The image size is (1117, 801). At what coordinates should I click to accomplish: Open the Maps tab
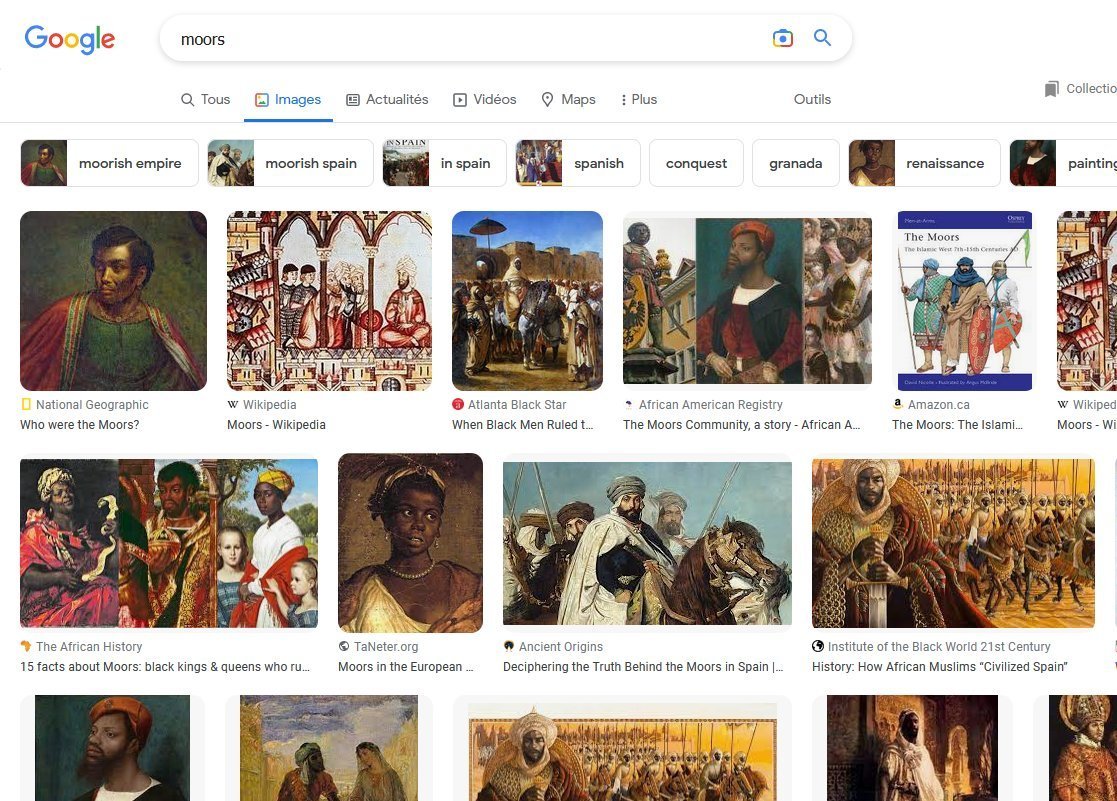[x=568, y=99]
